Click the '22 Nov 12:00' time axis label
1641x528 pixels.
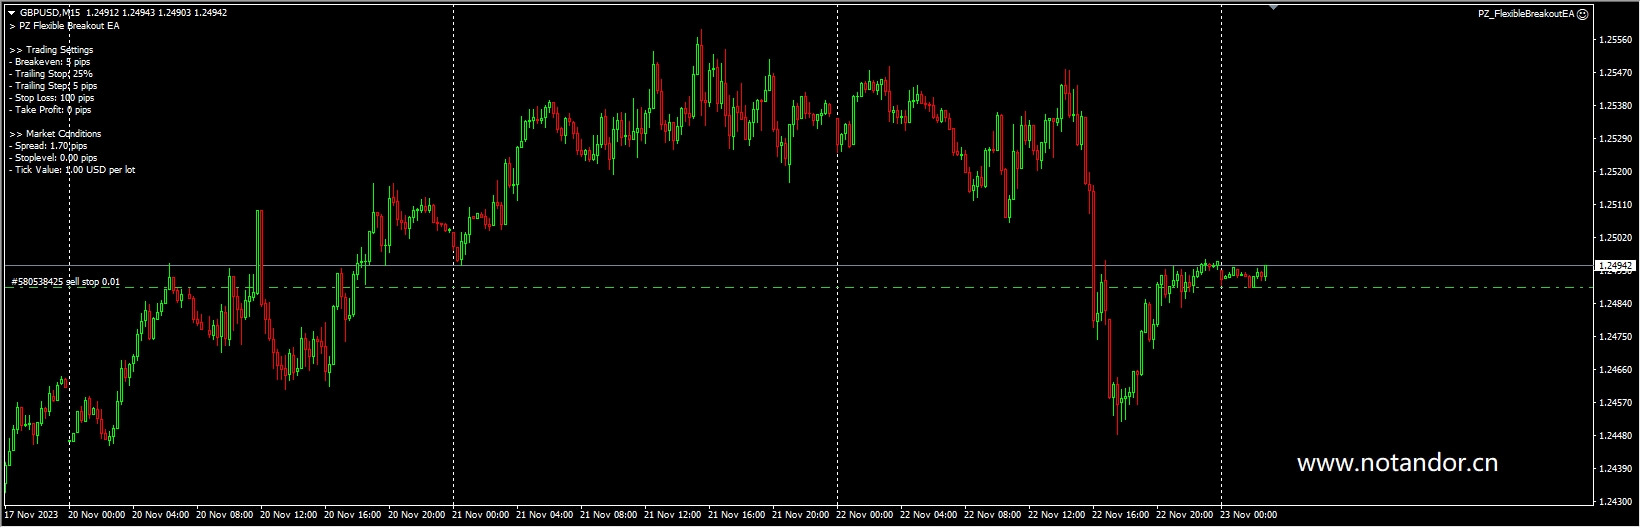(x=1057, y=516)
